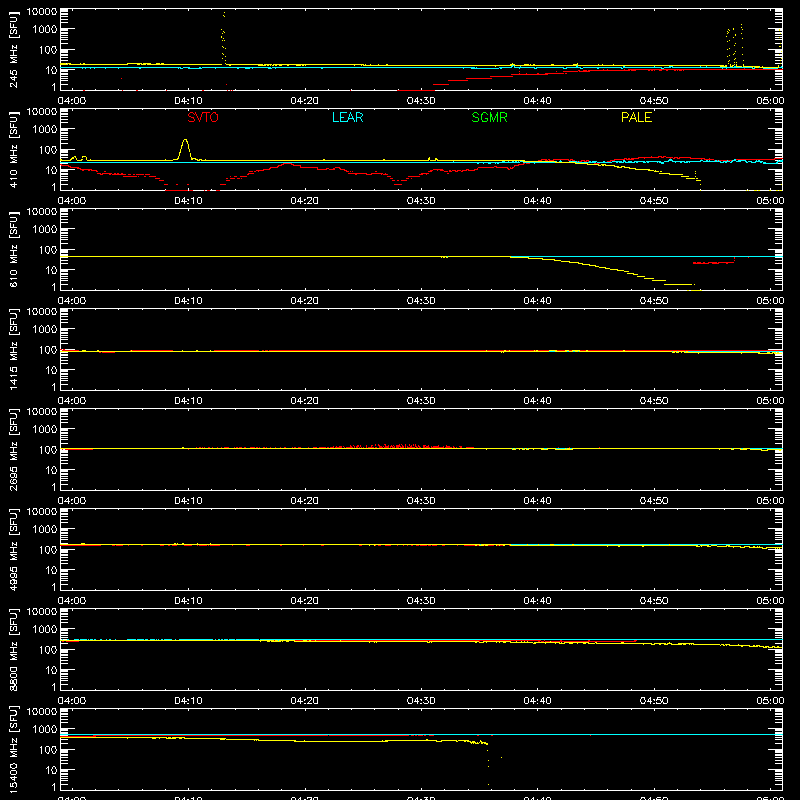Click the 04:00 tick label under the 410 MHz plot

point(72,201)
